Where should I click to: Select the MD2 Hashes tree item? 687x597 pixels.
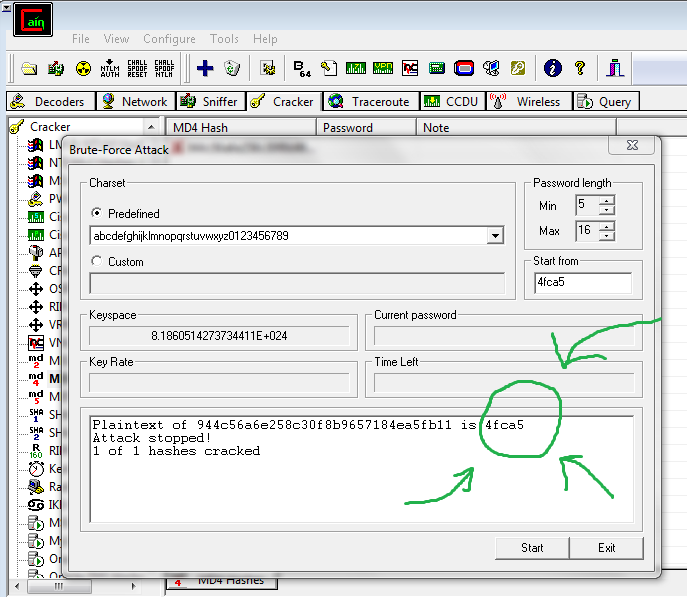[x=44, y=361]
